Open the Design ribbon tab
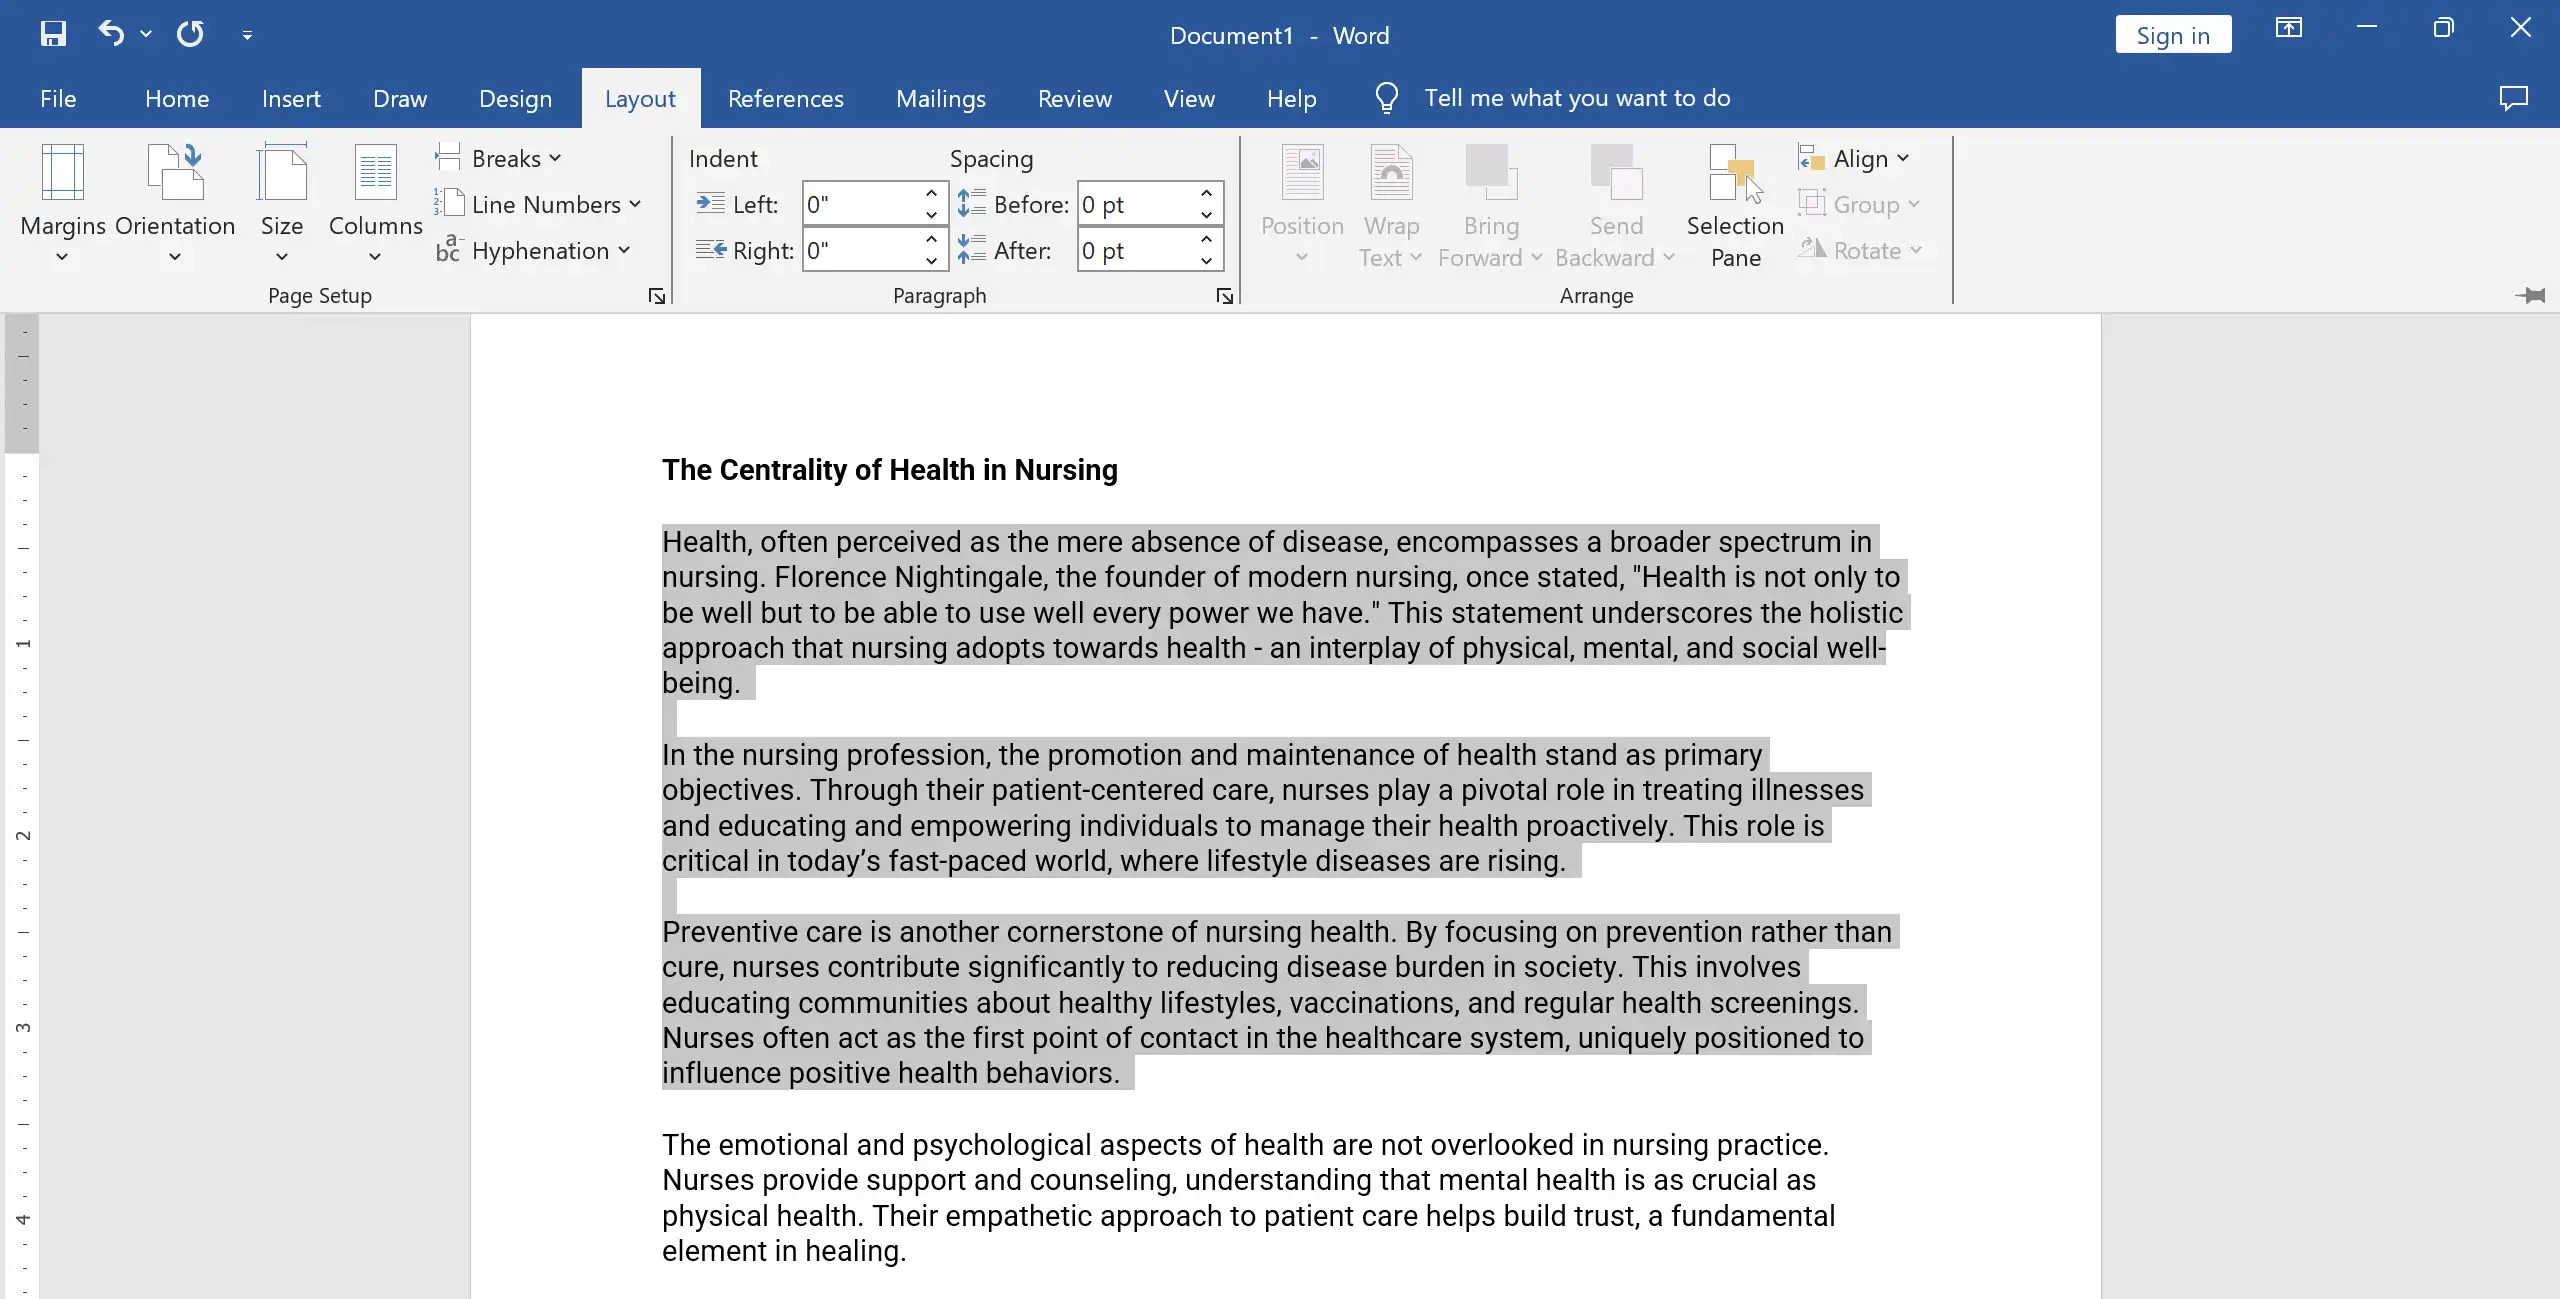The image size is (2560, 1299). 515,98
